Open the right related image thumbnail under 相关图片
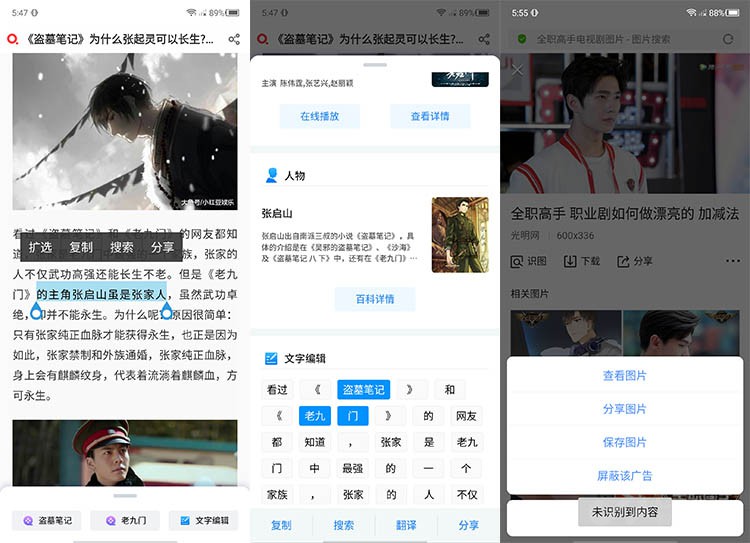 point(682,333)
